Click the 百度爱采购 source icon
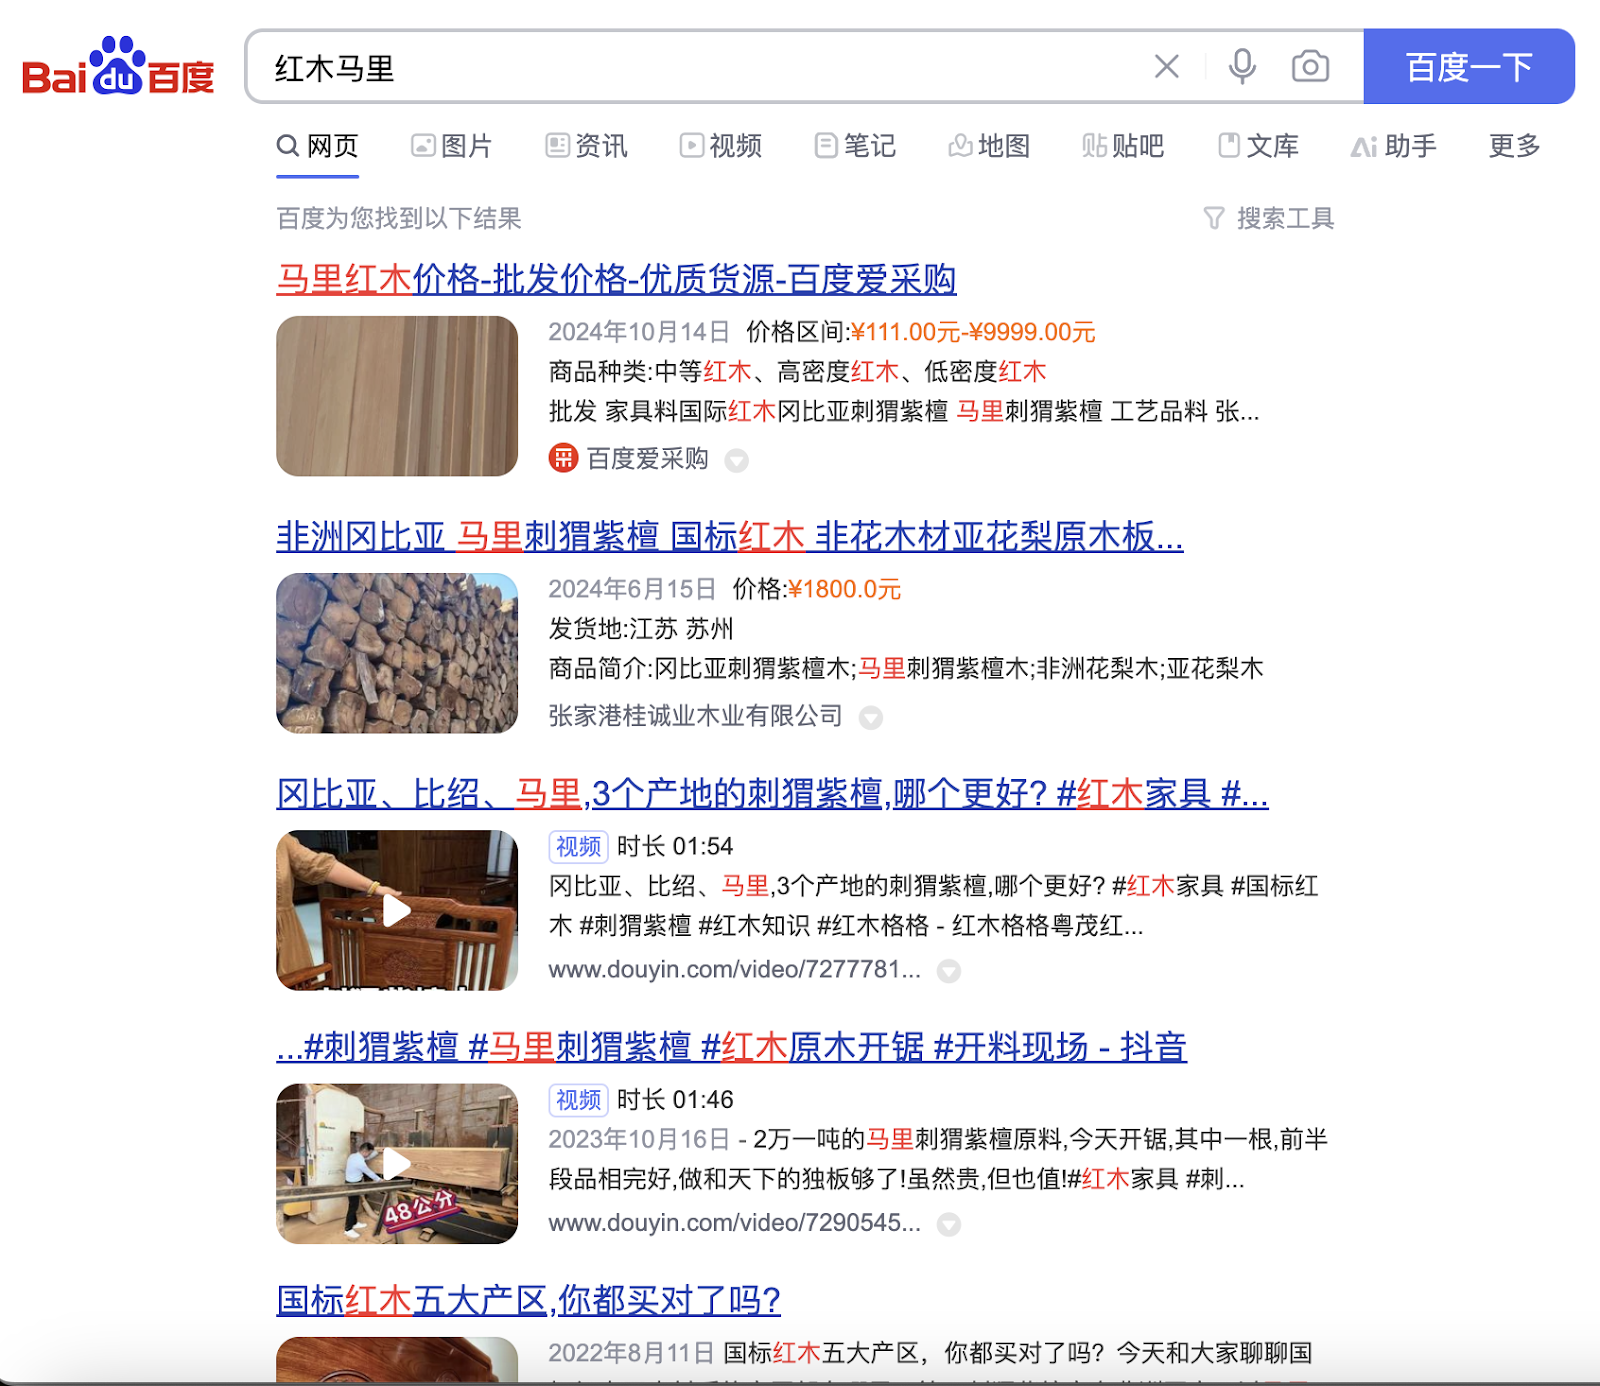 pos(563,458)
